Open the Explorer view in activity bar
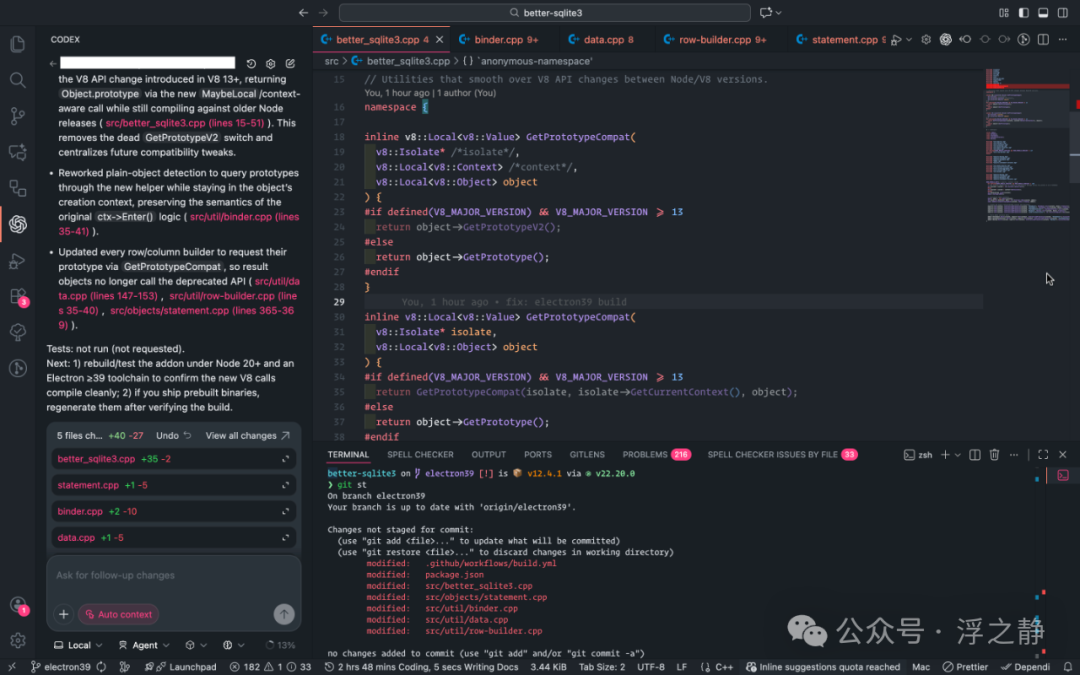This screenshot has width=1080, height=675. 18,44
